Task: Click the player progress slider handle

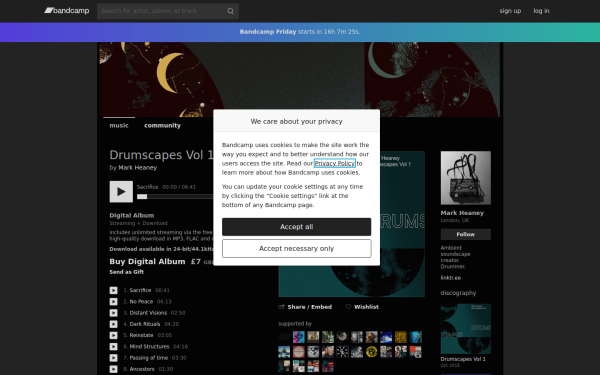Action: pyautogui.click(x=142, y=197)
